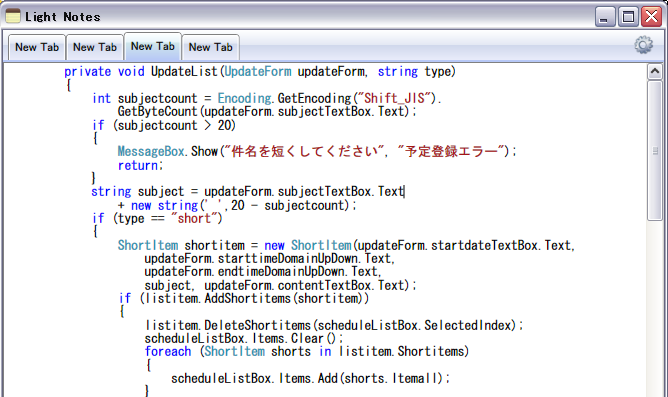Viewport: 668px width, 397px height.
Task: Close the Light Notes window
Action: 651,17
